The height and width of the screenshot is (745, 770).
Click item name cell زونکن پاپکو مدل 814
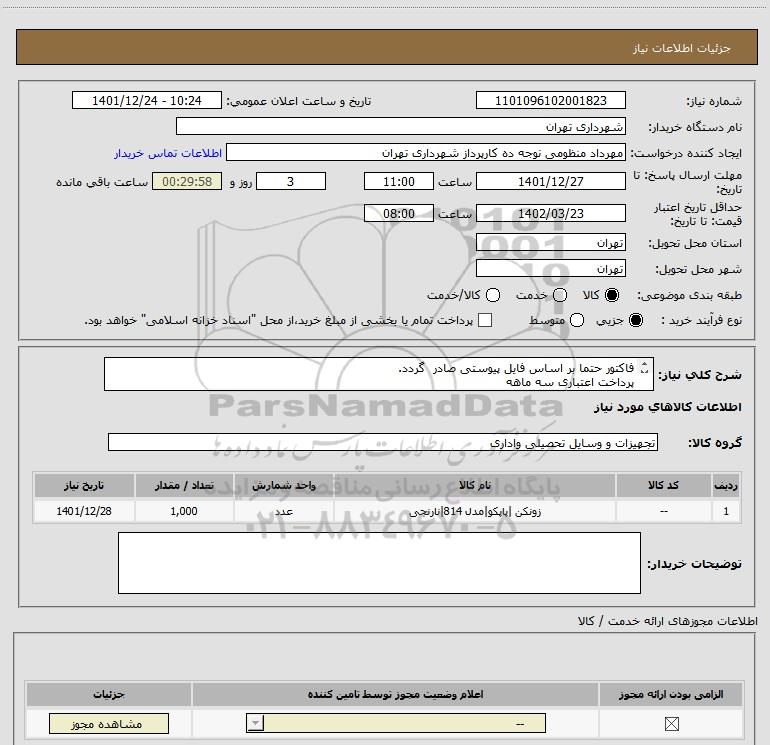(474, 511)
